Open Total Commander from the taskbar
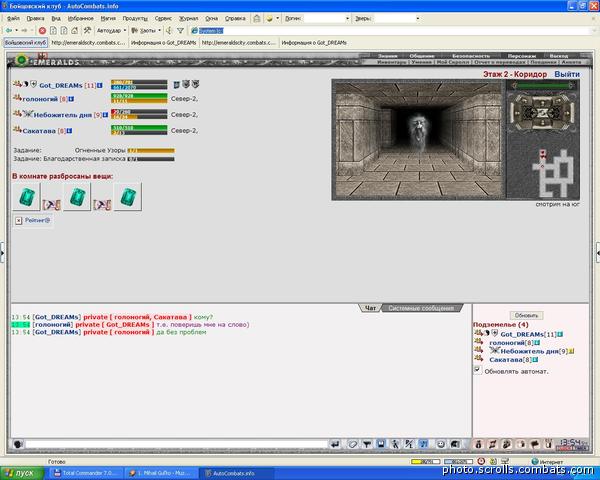Screen dimensions: 600x480 pos(88,473)
